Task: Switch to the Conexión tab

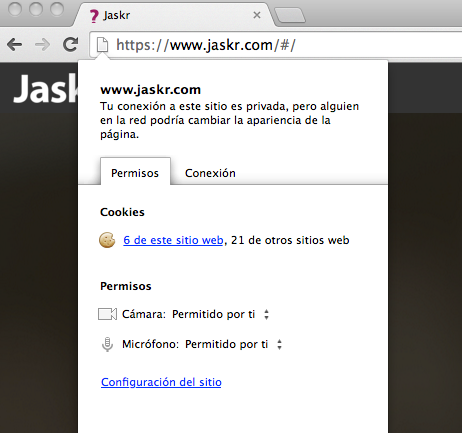Action: (210, 173)
